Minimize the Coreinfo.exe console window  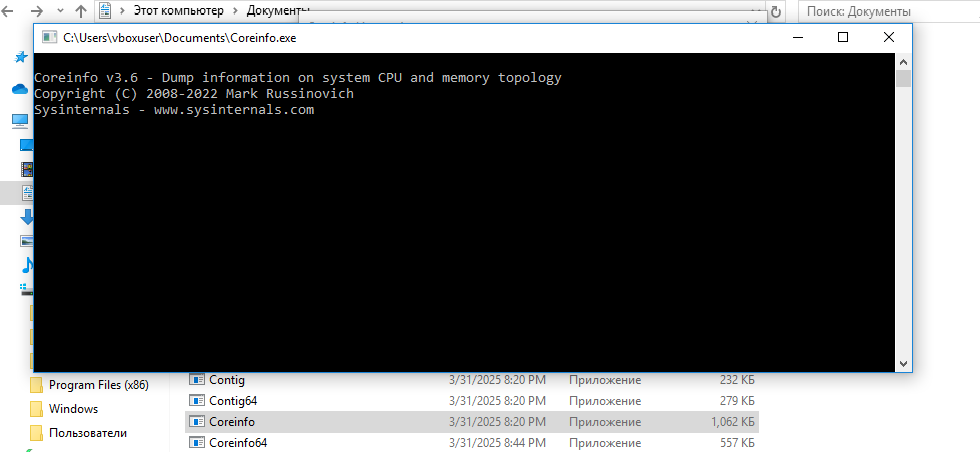[798, 38]
